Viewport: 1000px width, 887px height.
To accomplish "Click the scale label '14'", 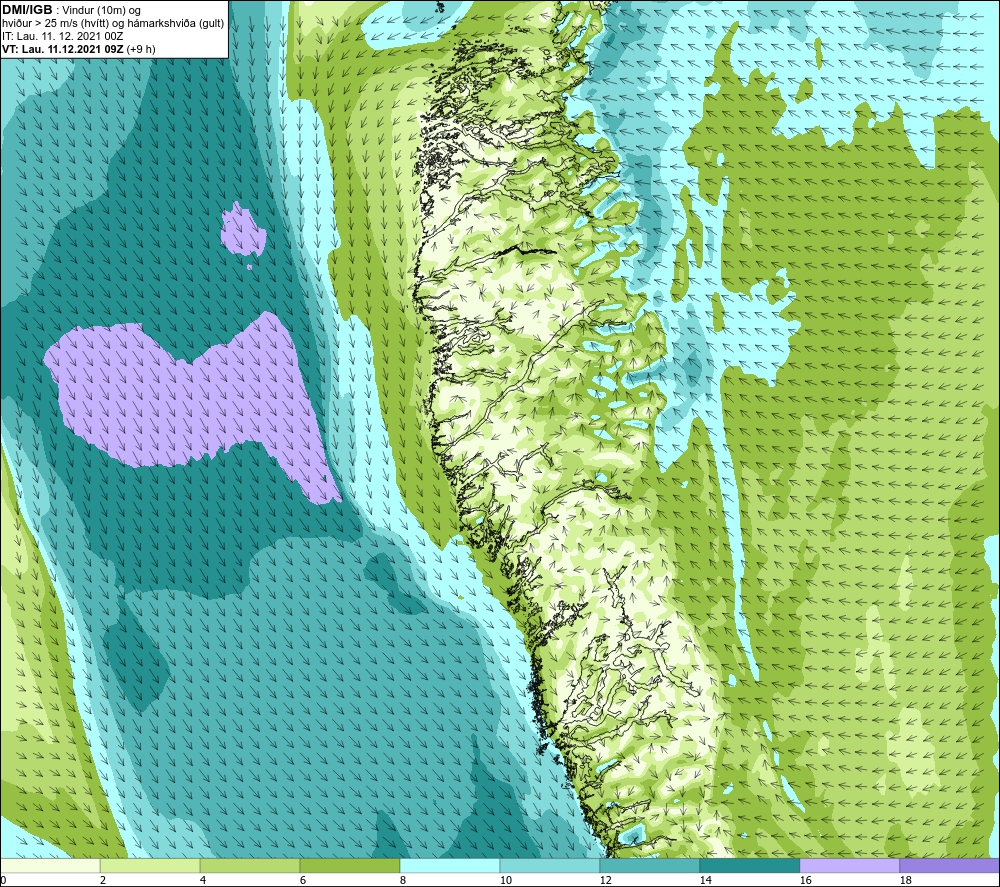I will pyautogui.click(x=705, y=880).
